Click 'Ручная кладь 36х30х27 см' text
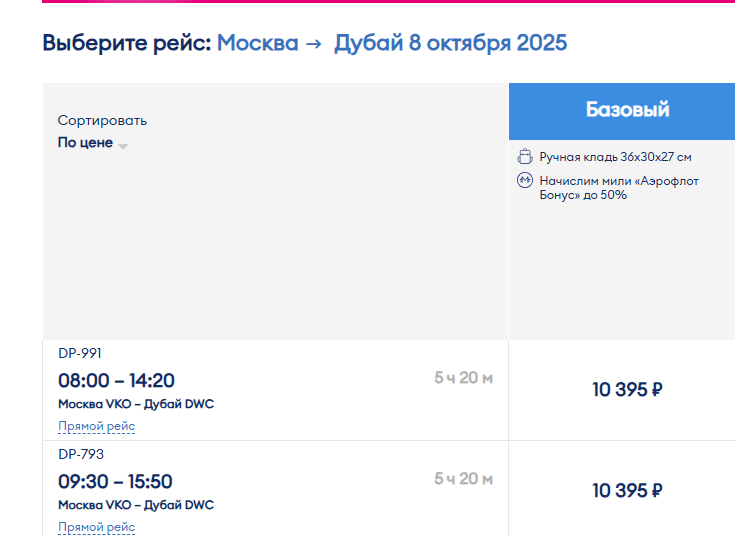Image resolution: width=735 pixels, height=536 pixels. 615,157
